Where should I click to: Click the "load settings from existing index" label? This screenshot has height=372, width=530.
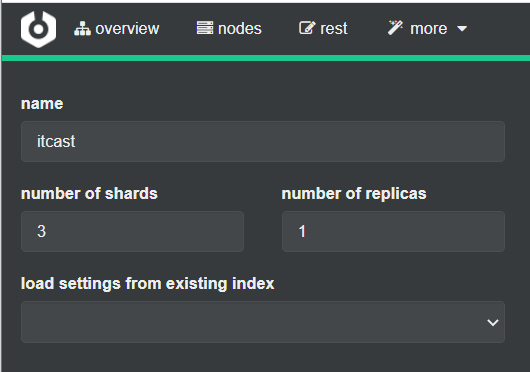click(x=147, y=283)
